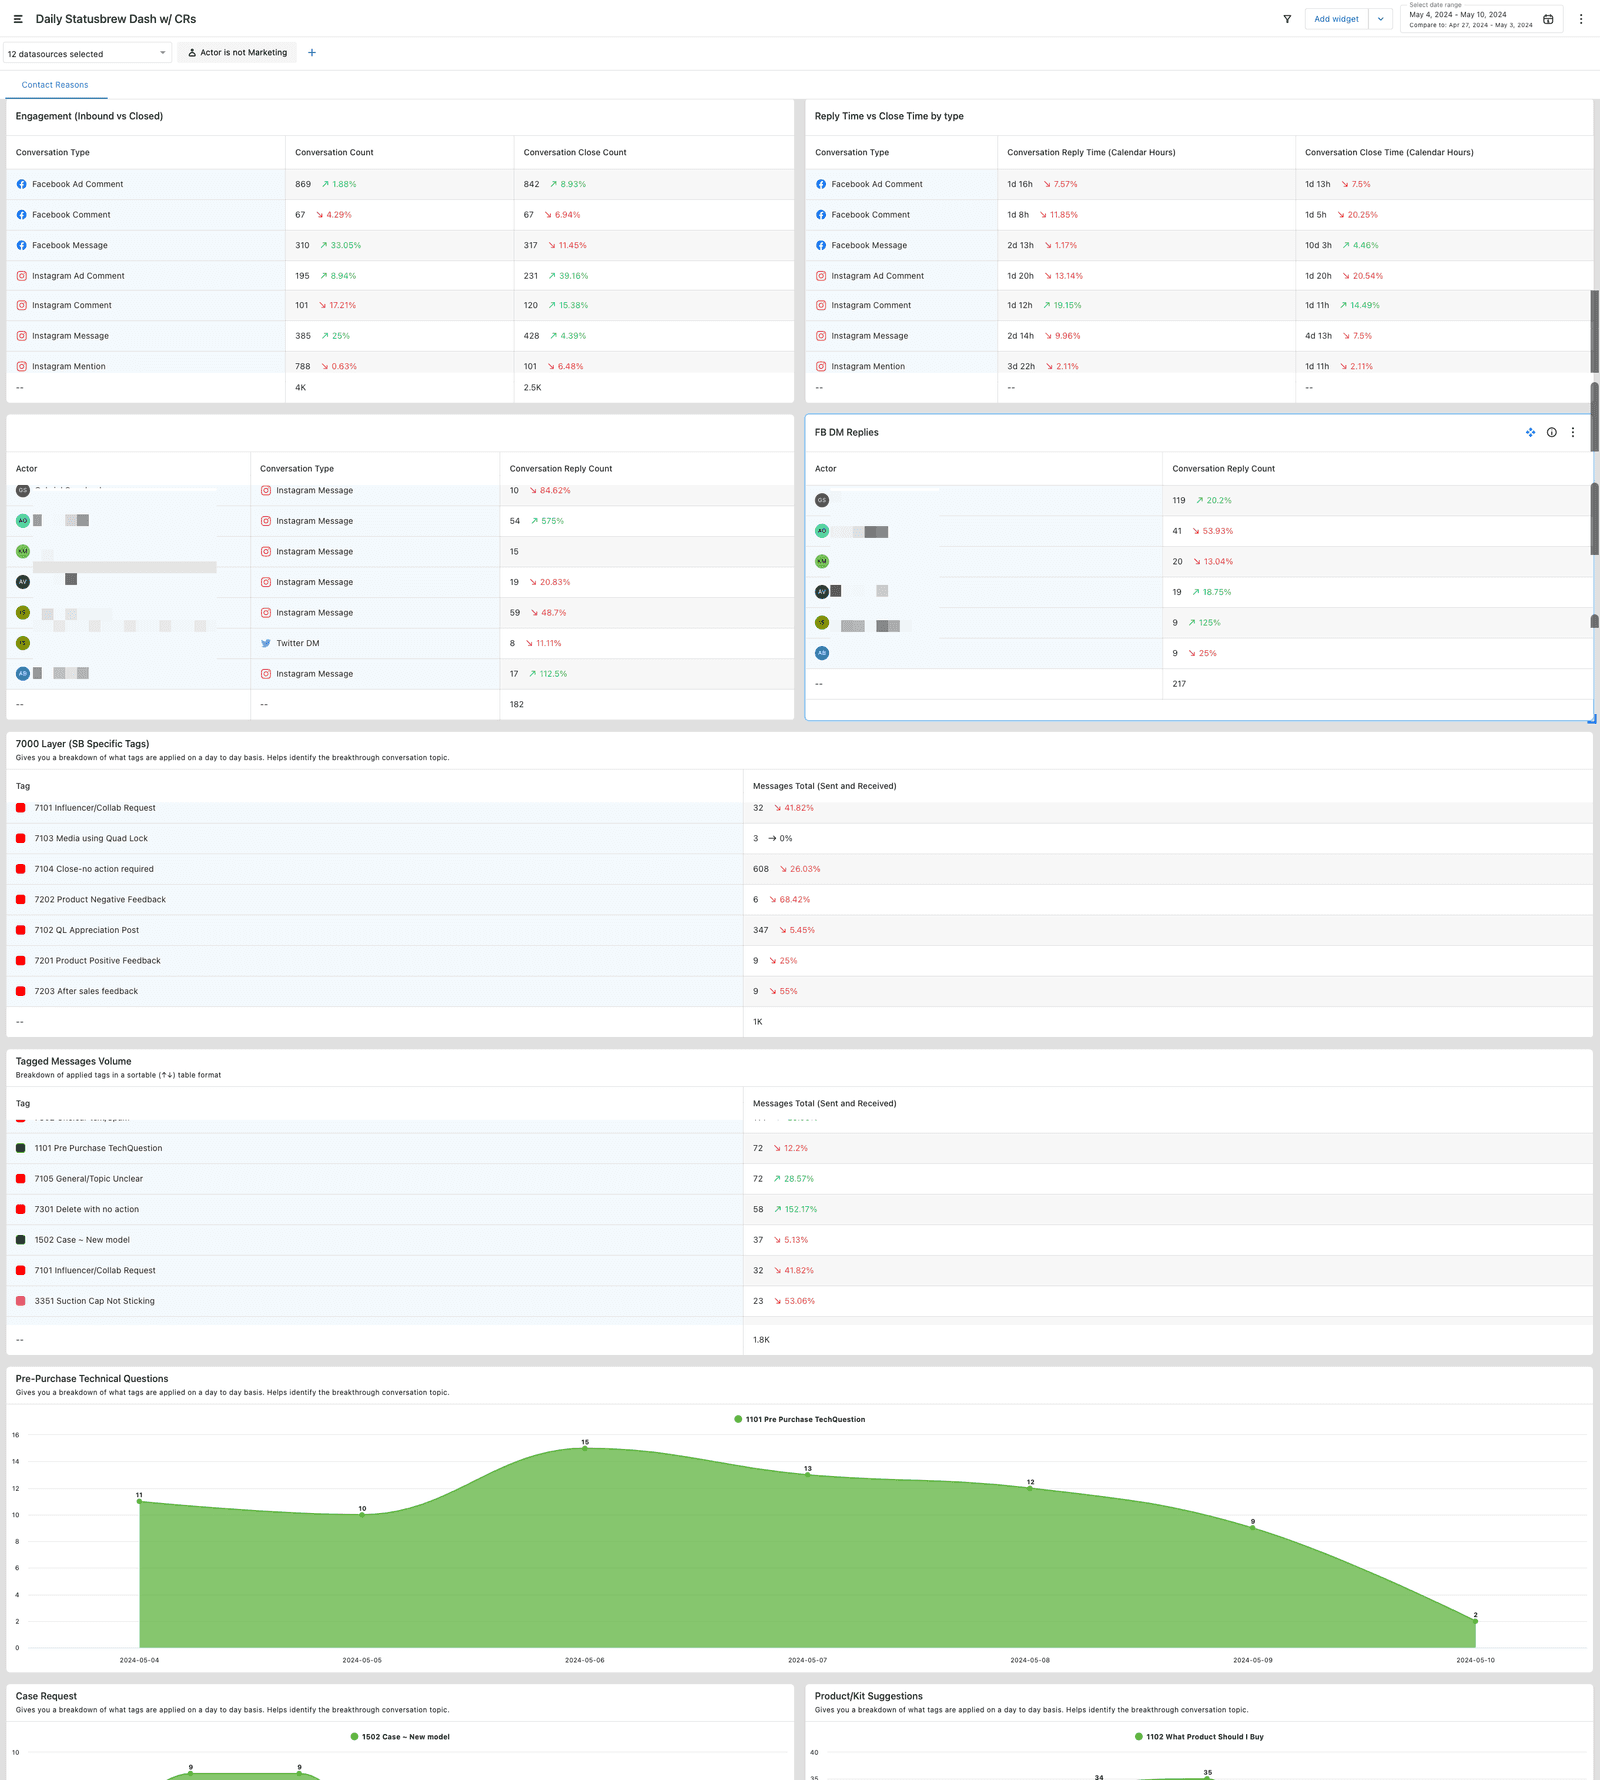Open the date range calendar icon
The height and width of the screenshot is (1780, 1600).
1548,19
